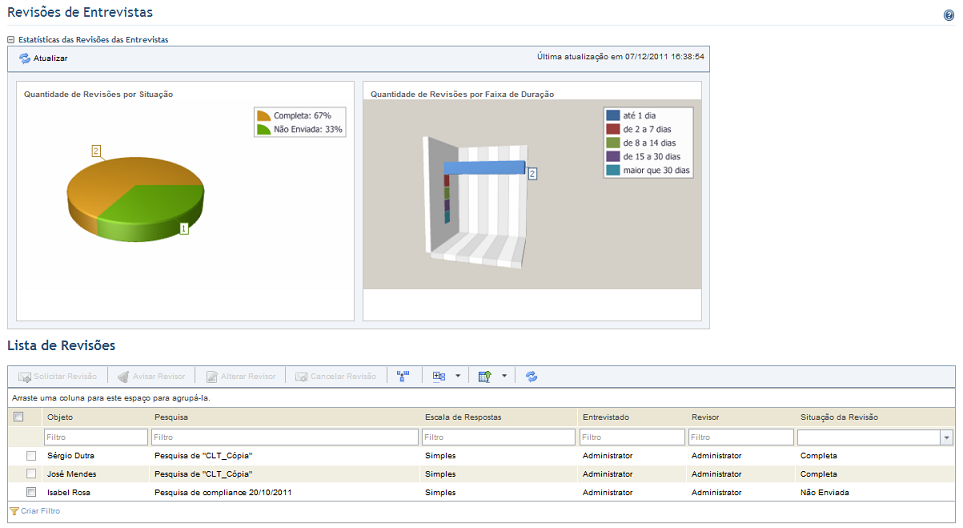Check the box for the Isabel Rosa row
The height and width of the screenshot is (528, 963).
click(x=31, y=492)
